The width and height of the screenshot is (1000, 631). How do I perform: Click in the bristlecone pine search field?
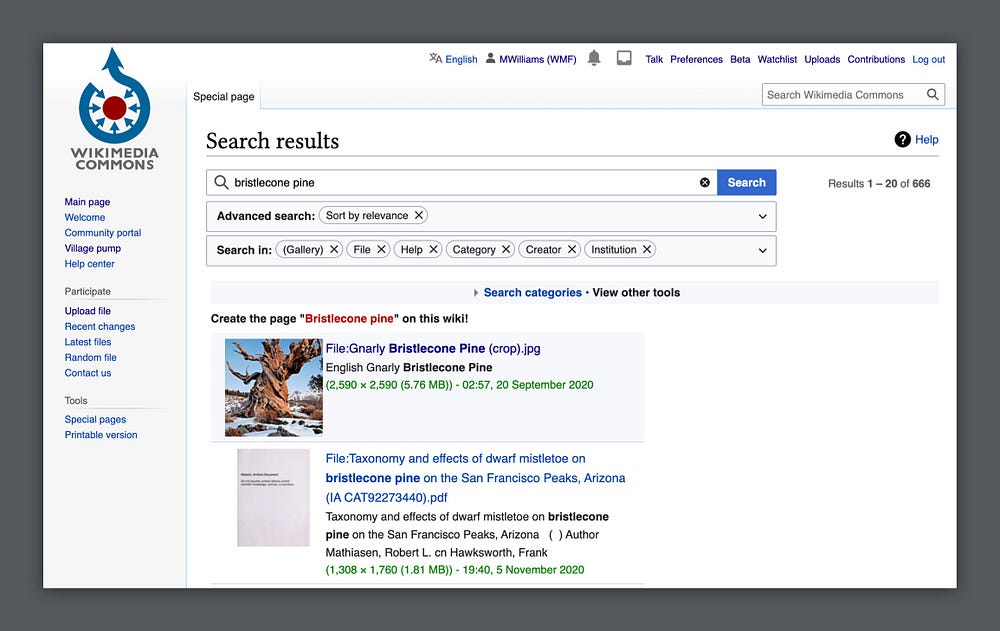click(462, 182)
